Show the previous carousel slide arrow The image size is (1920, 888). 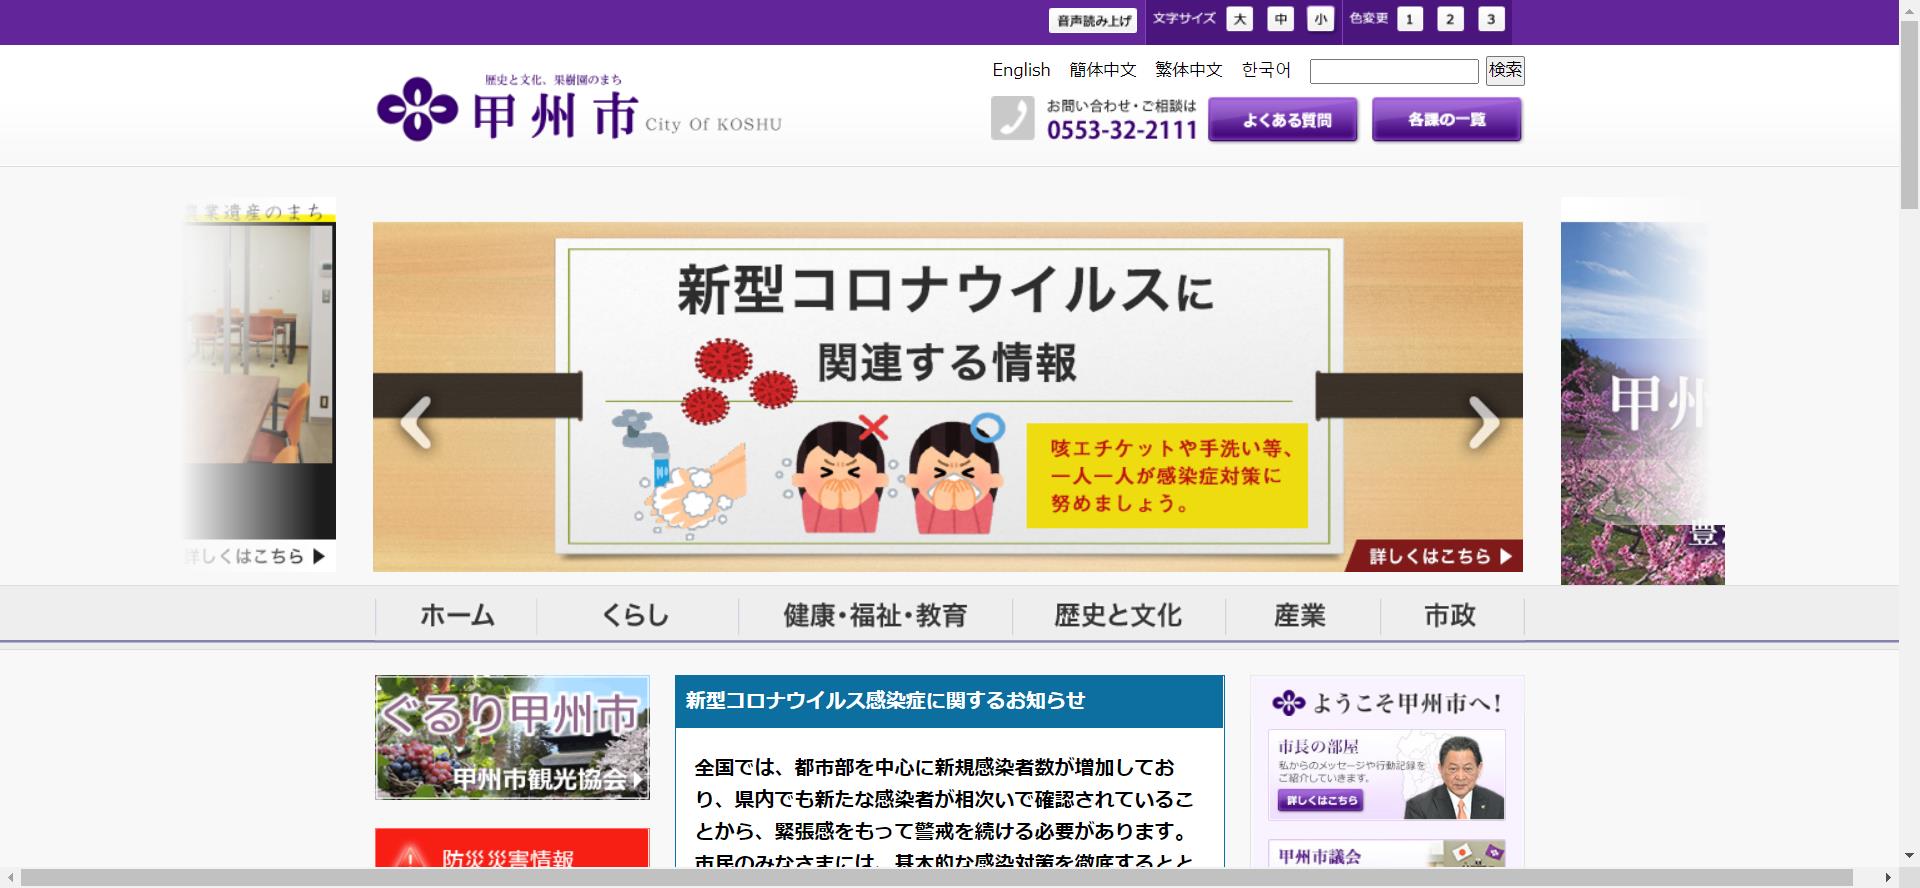(x=415, y=422)
